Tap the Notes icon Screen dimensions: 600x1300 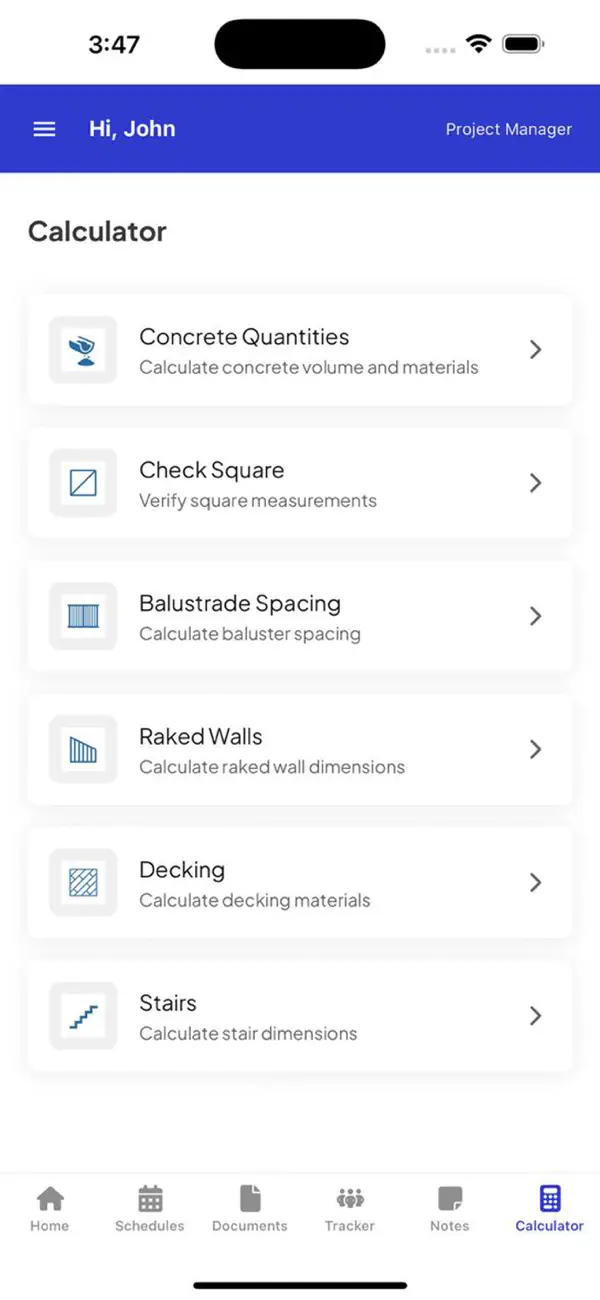click(449, 1197)
